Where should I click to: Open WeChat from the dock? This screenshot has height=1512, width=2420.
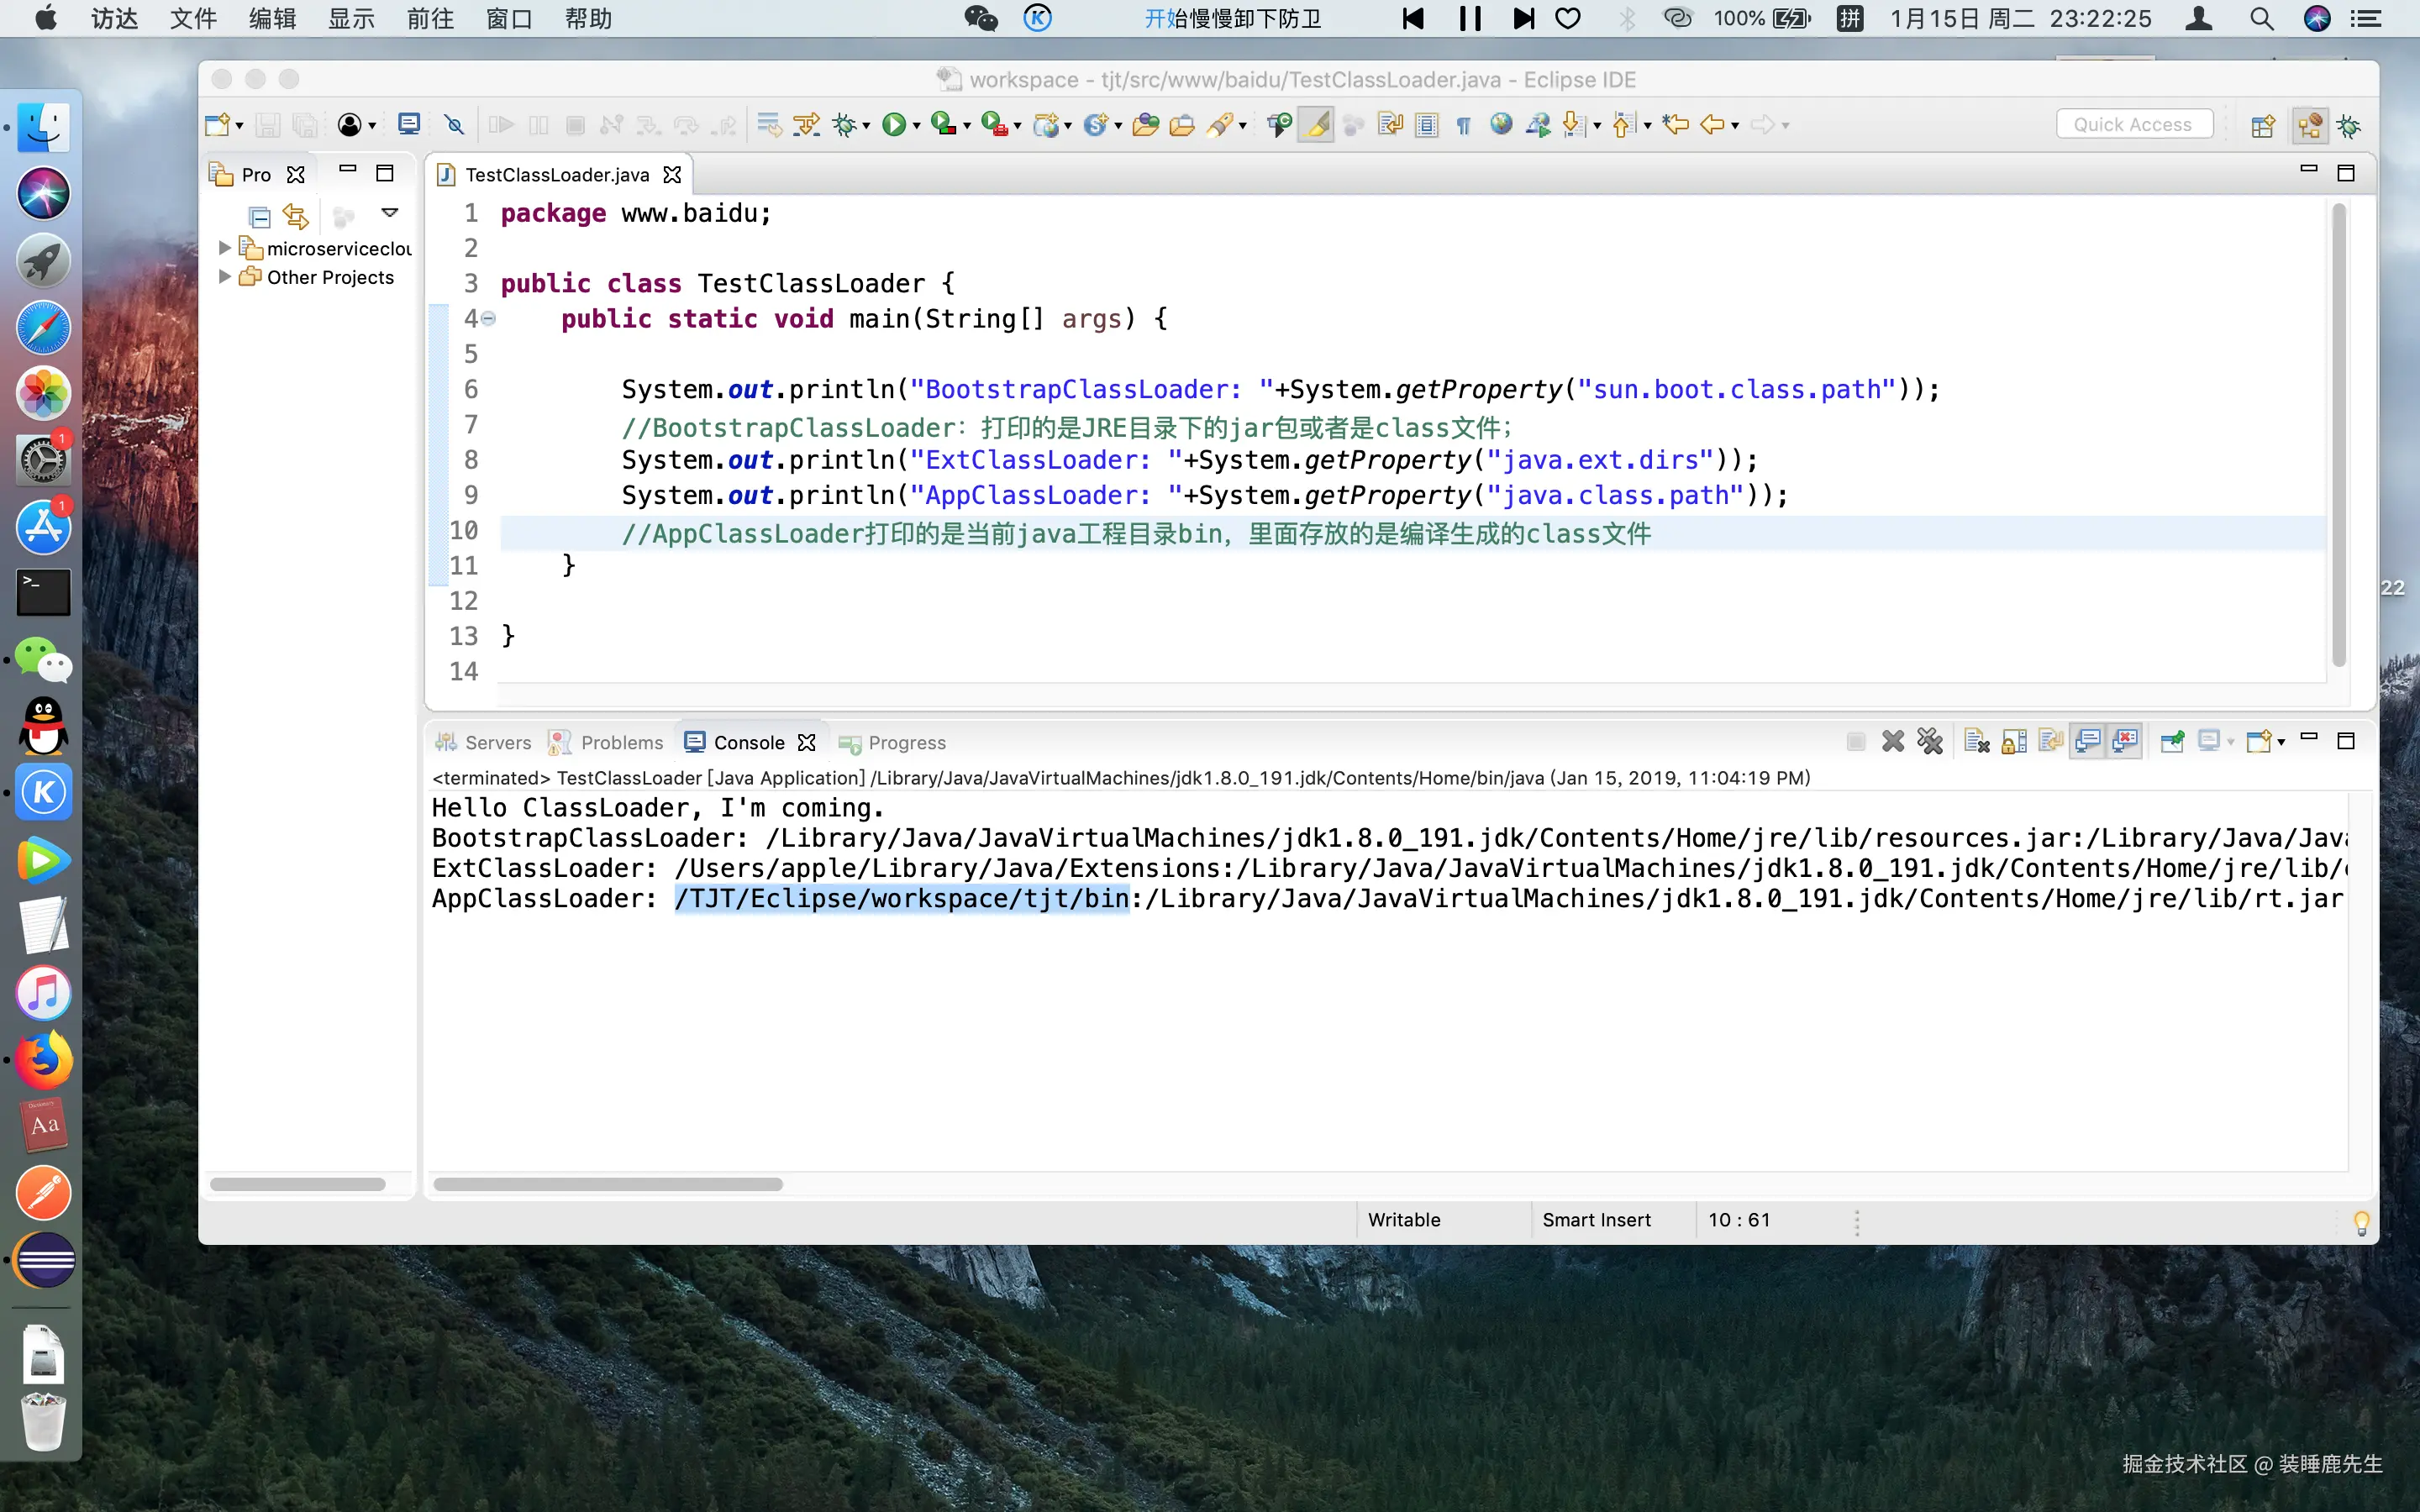click(44, 660)
